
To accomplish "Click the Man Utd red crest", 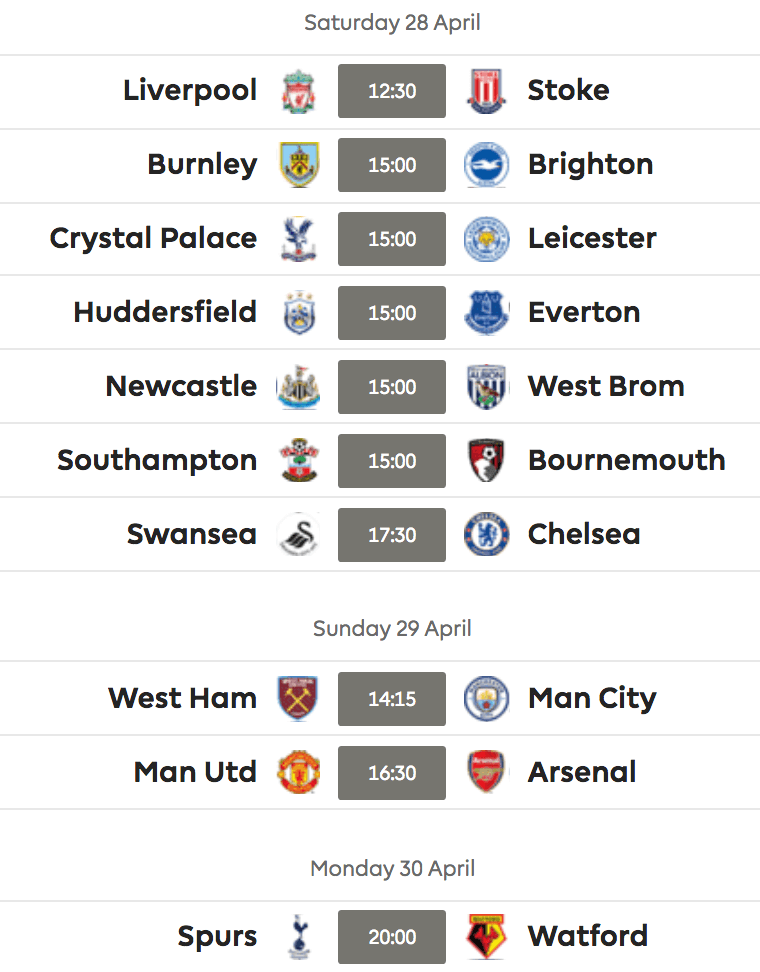I will tap(299, 772).
